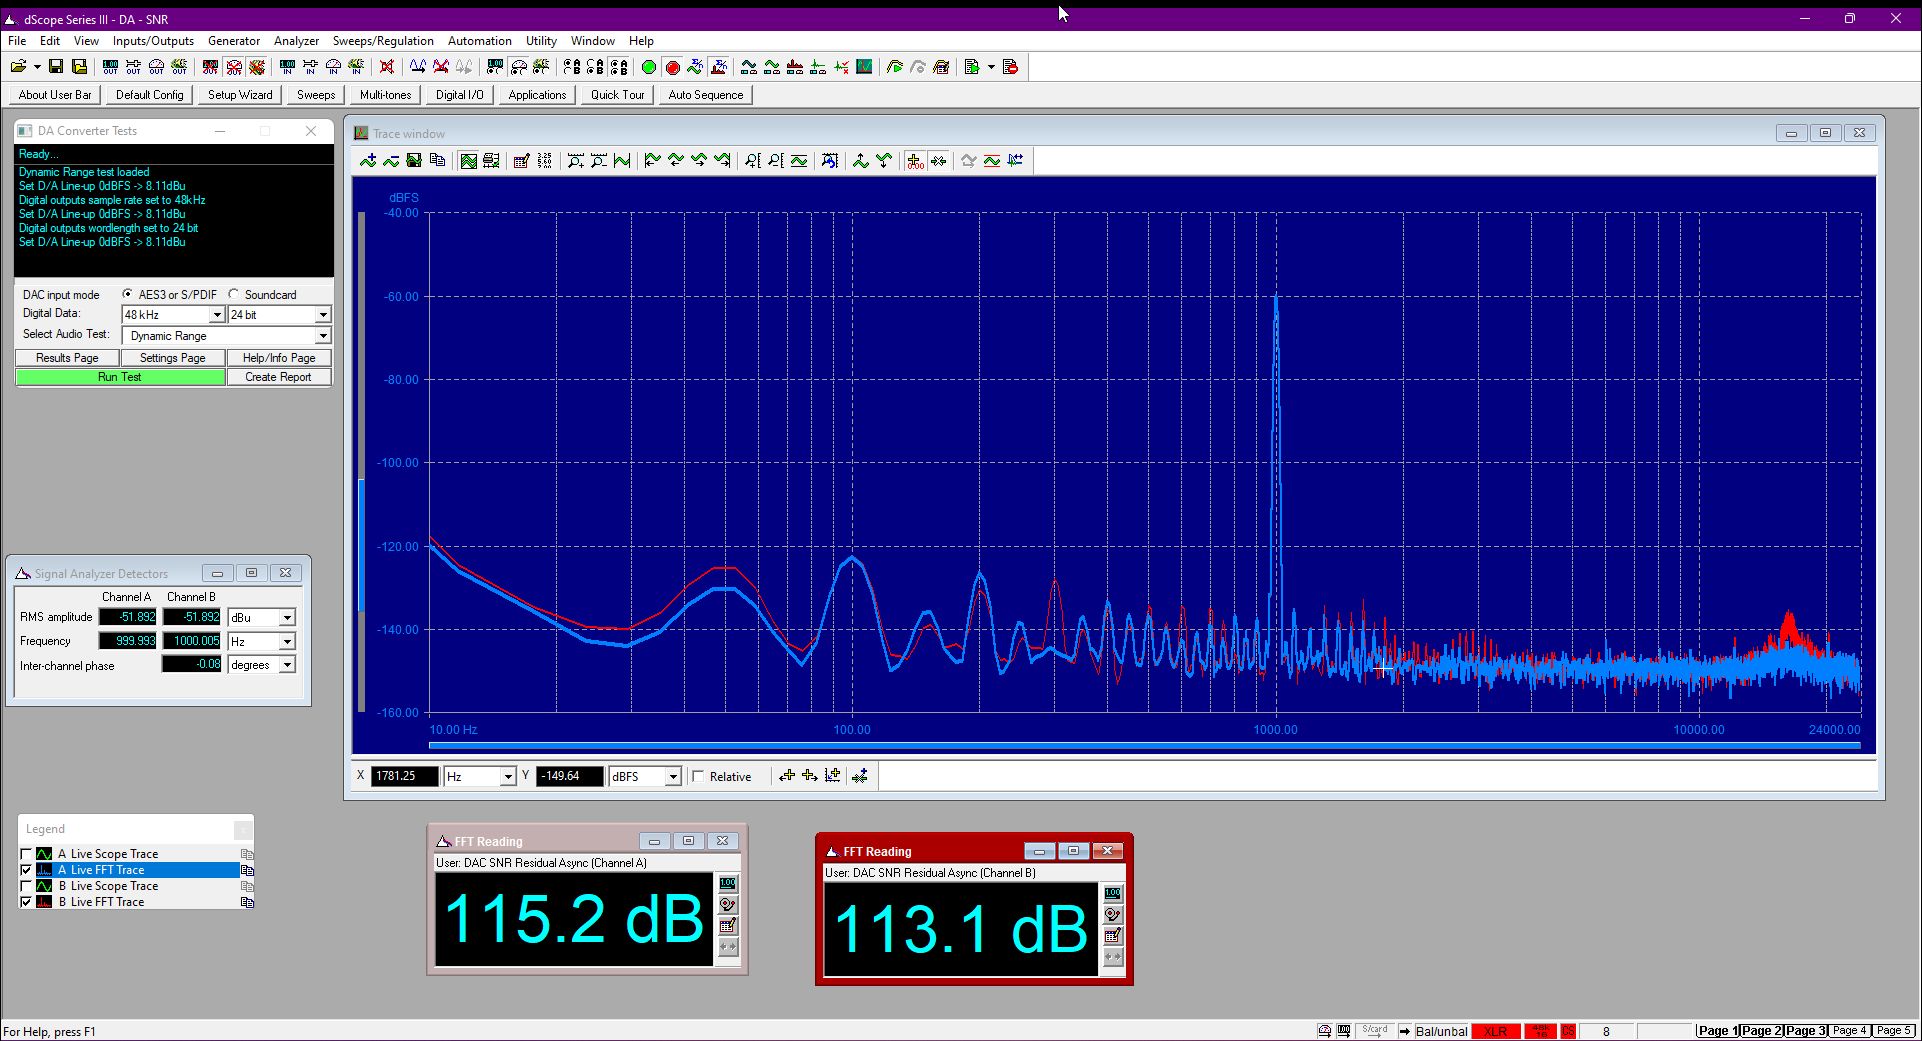Image resolution: width=1922 pixels, height=1041 pixels.
Task: Open the Results Page
Action: point(67,358)
